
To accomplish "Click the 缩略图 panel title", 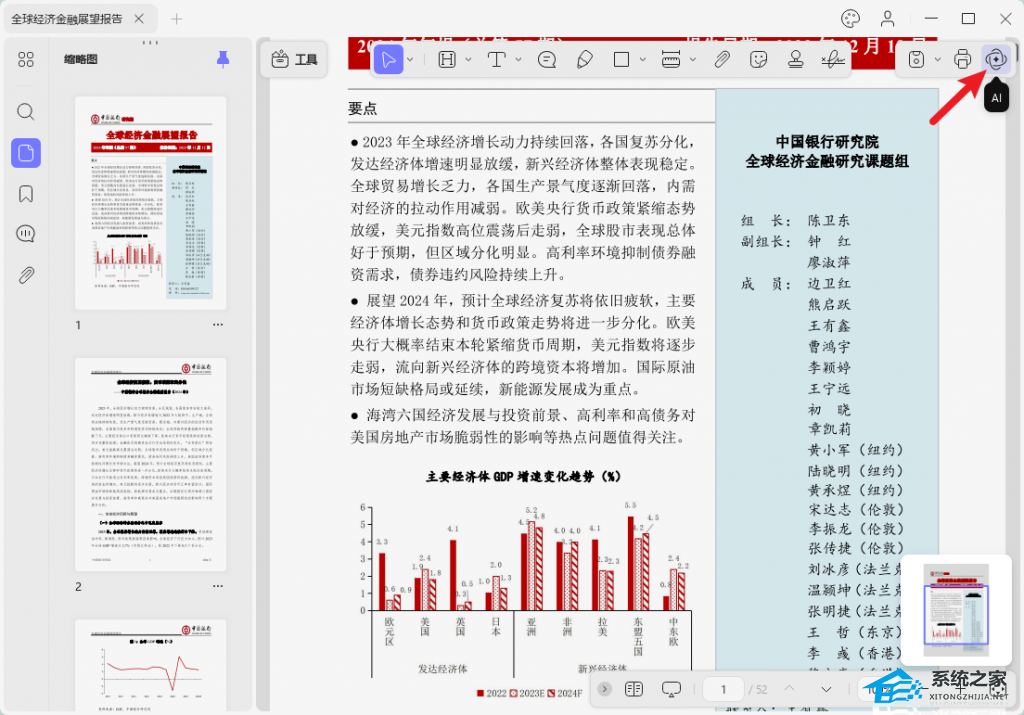I will (81, 59).
